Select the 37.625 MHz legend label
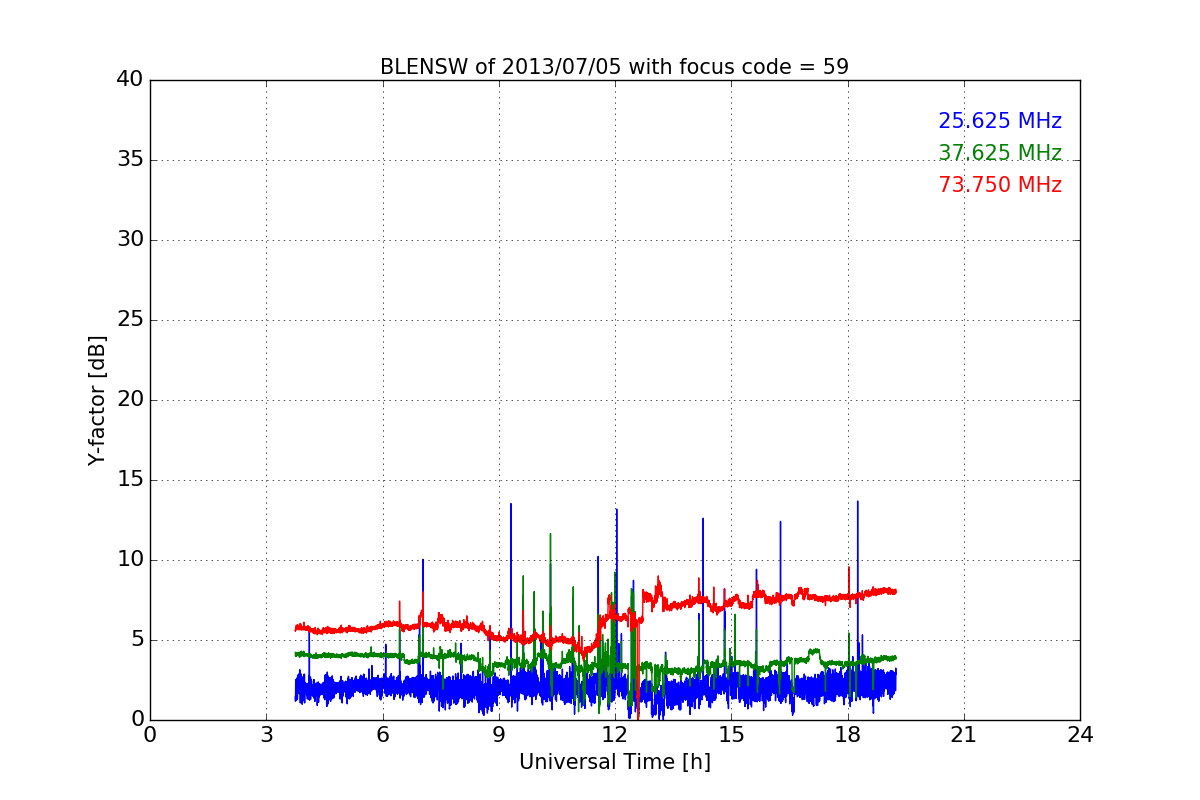This screenshot has height=800, width=1200. (1000, 153)
